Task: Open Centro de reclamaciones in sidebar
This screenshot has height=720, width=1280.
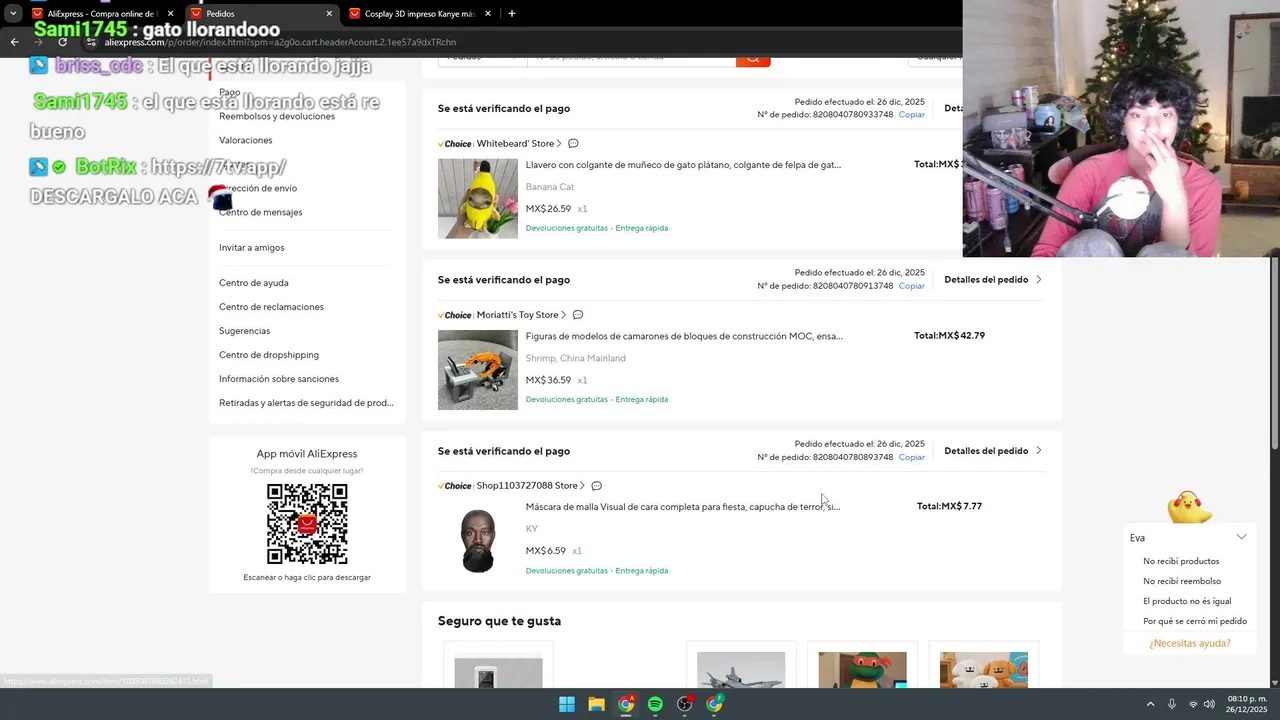Action: pos(271,307)
